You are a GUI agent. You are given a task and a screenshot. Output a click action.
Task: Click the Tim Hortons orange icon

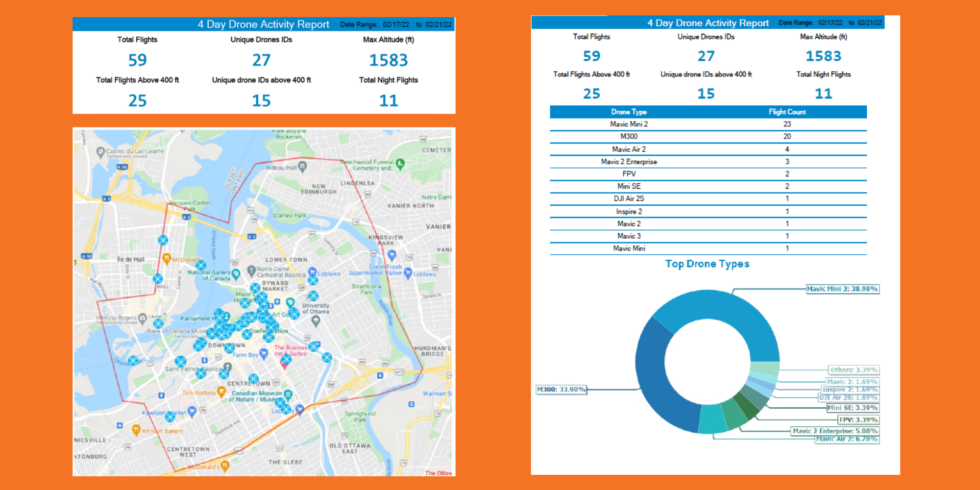coord(221,392)
